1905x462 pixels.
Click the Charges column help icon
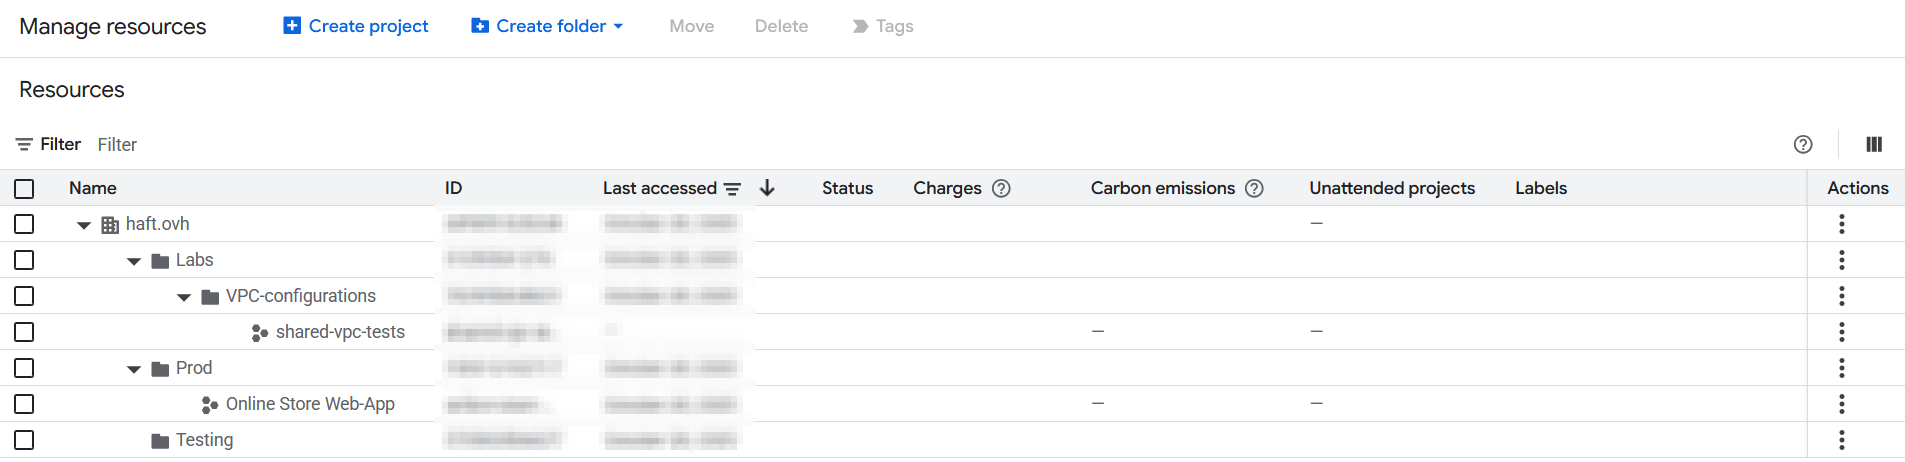[1001, 188]
